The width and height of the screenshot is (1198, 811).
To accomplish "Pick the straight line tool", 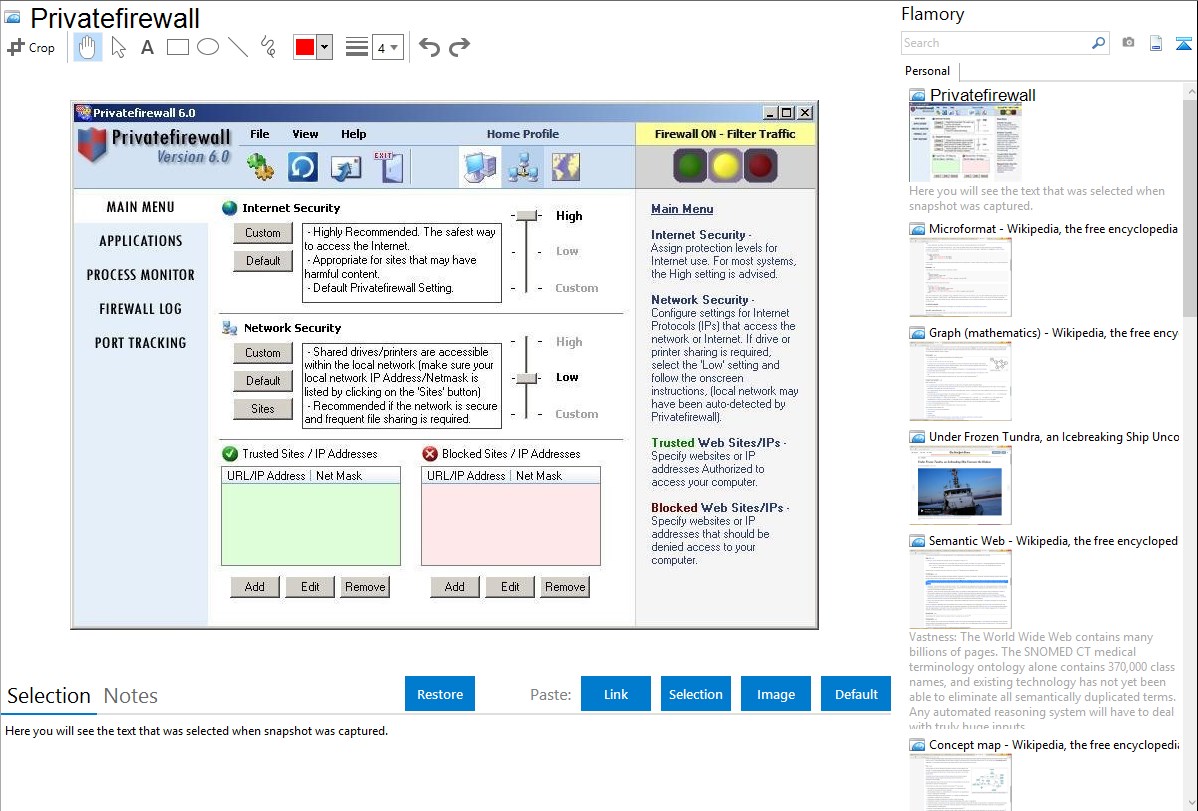I will click(x=238, y=47).
